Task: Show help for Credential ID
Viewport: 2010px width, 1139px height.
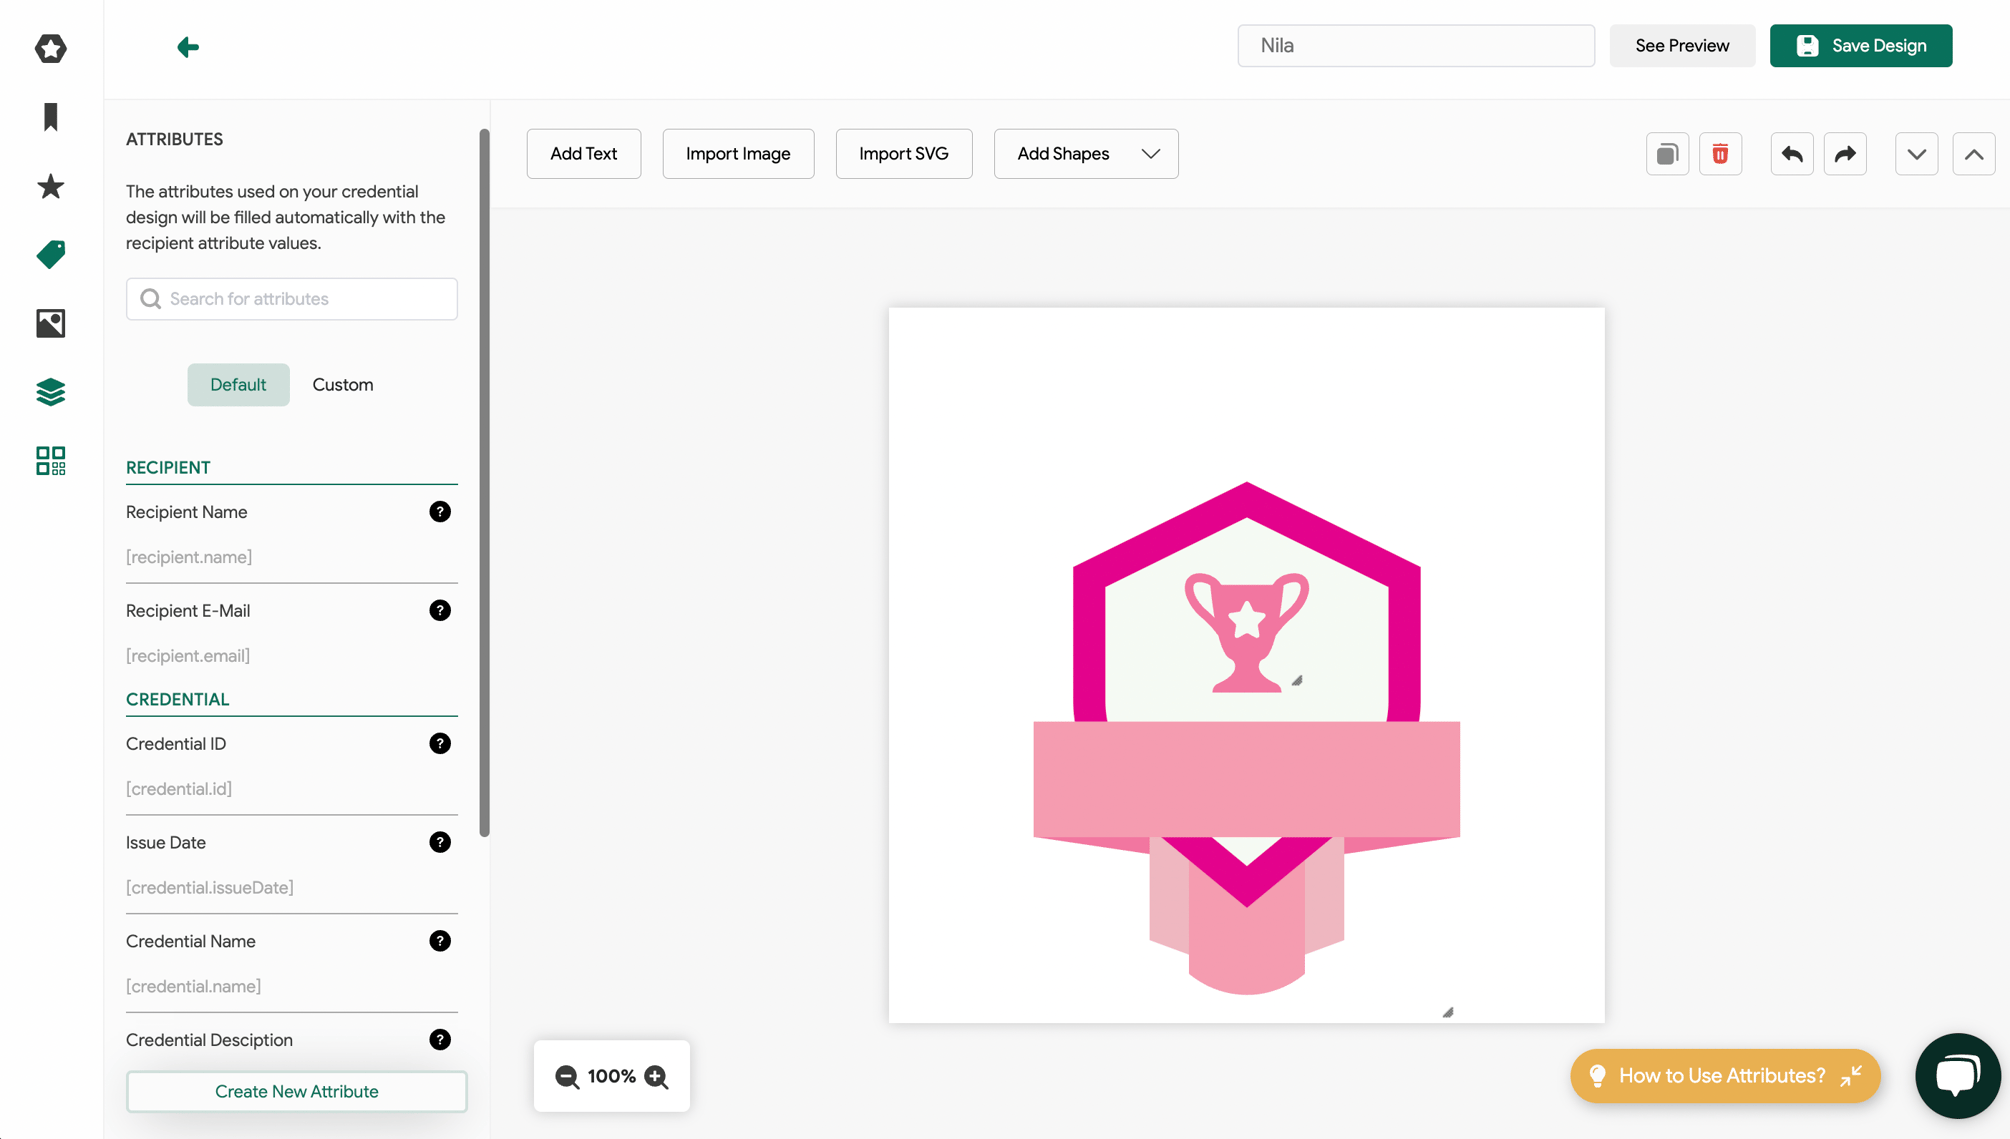Action: (440, 744)
